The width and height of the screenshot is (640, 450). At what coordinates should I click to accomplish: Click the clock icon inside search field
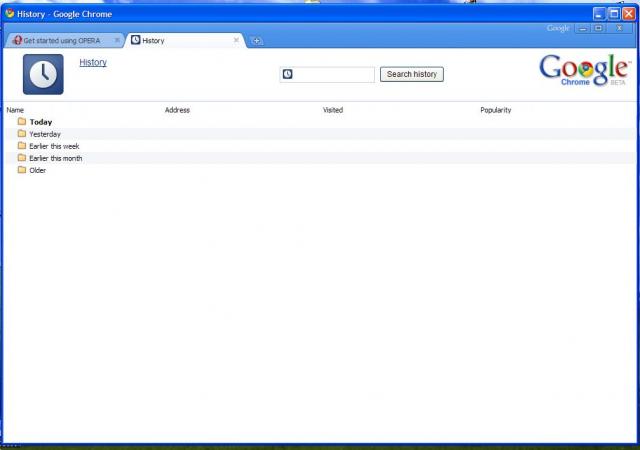click(288, 74)
